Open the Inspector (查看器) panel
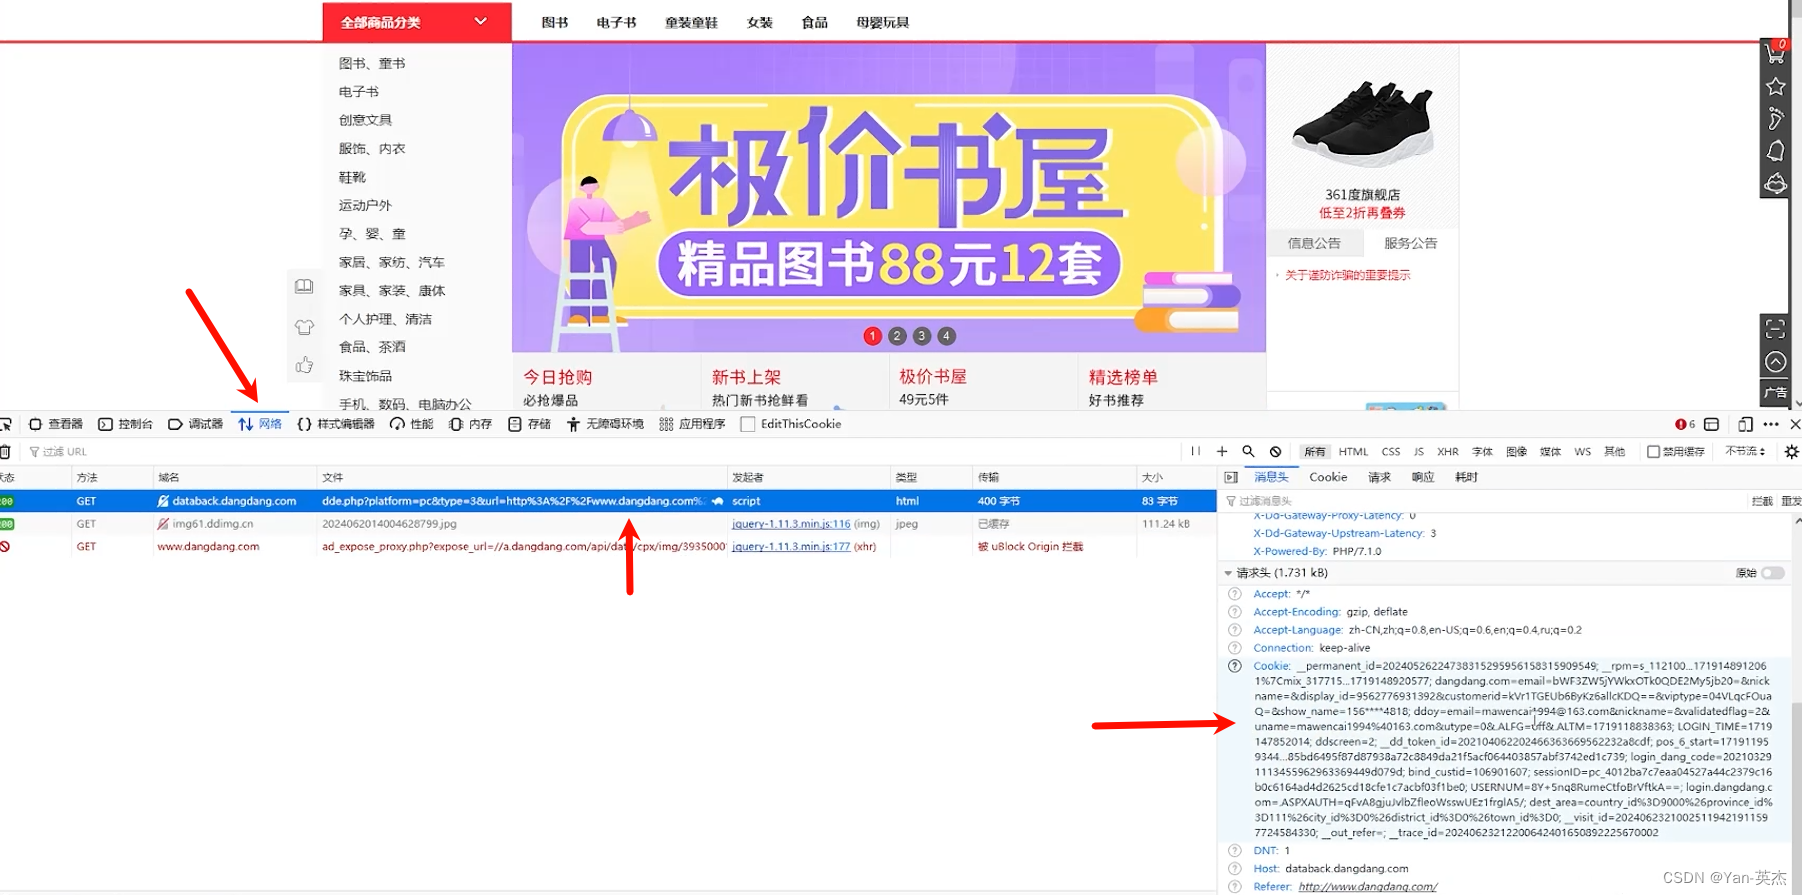The image size is (1802, 895). pos(56,424)
